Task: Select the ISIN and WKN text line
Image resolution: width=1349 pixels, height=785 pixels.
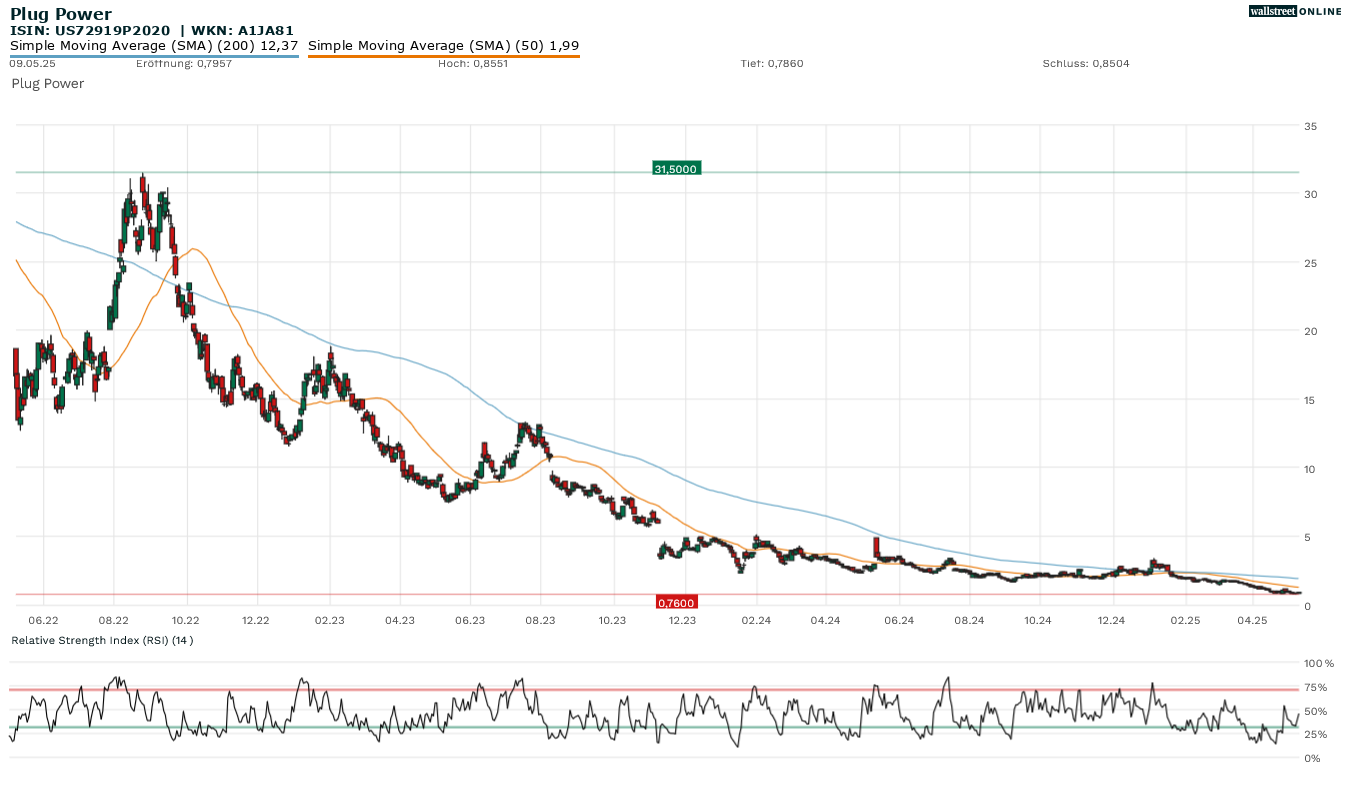Action: [x=152, y=30]
